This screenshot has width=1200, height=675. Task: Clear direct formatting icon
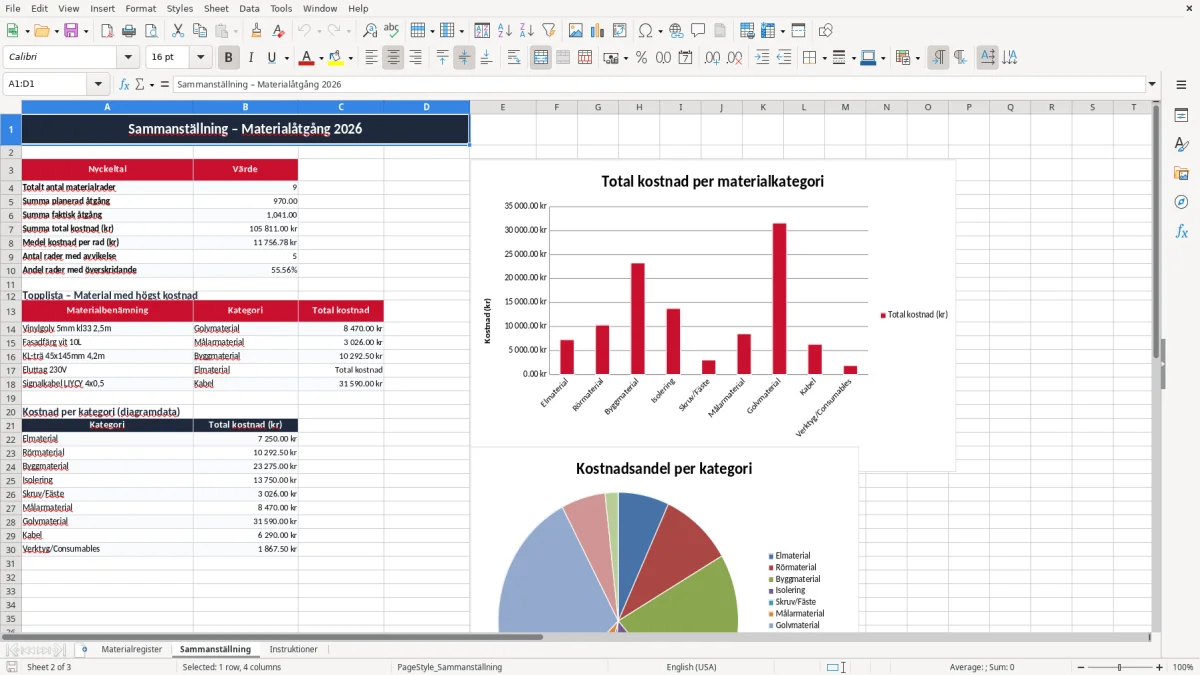click(x=279, y=31)
